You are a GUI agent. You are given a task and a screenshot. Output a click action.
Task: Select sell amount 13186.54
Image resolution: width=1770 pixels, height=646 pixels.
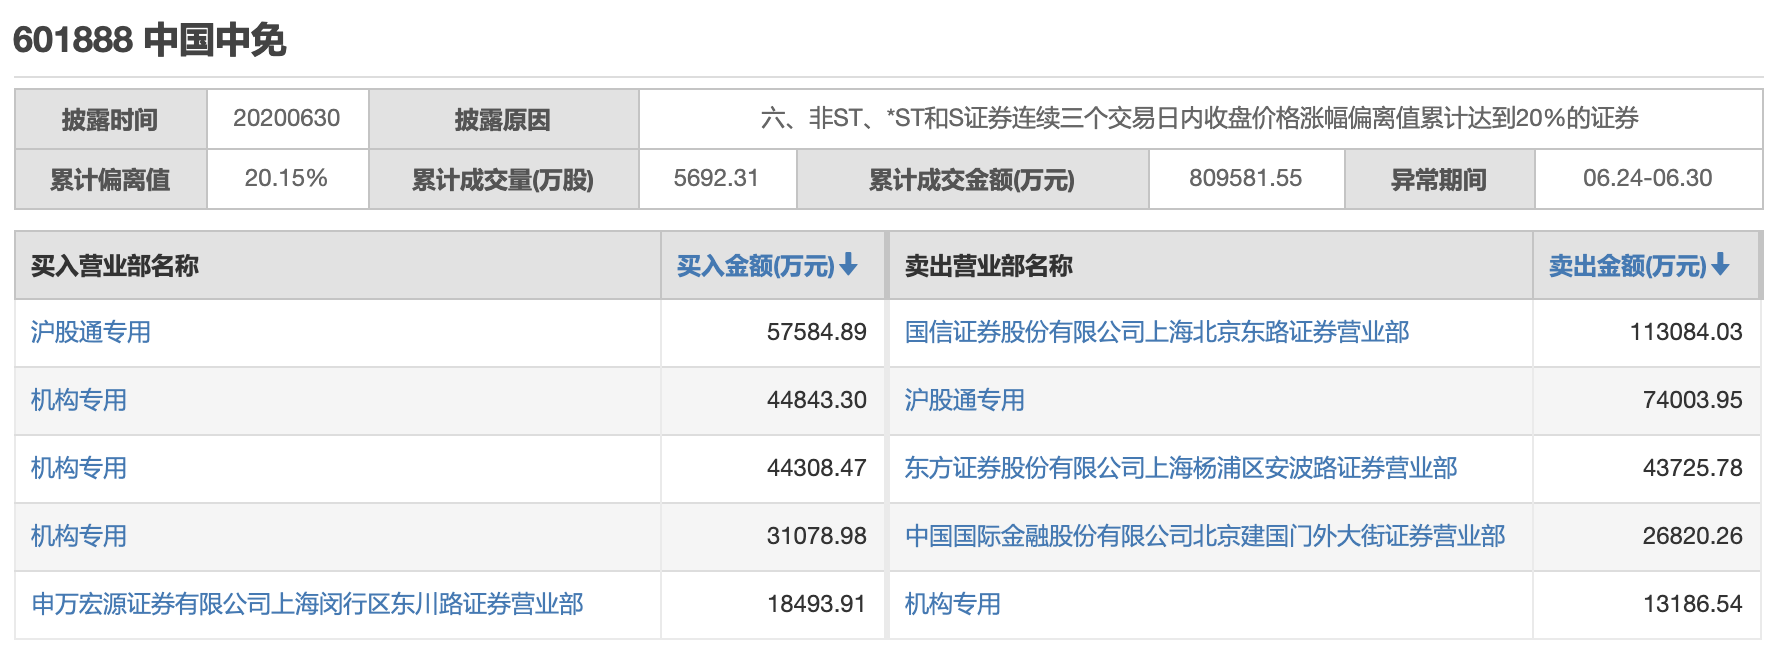pos(1692,604)
